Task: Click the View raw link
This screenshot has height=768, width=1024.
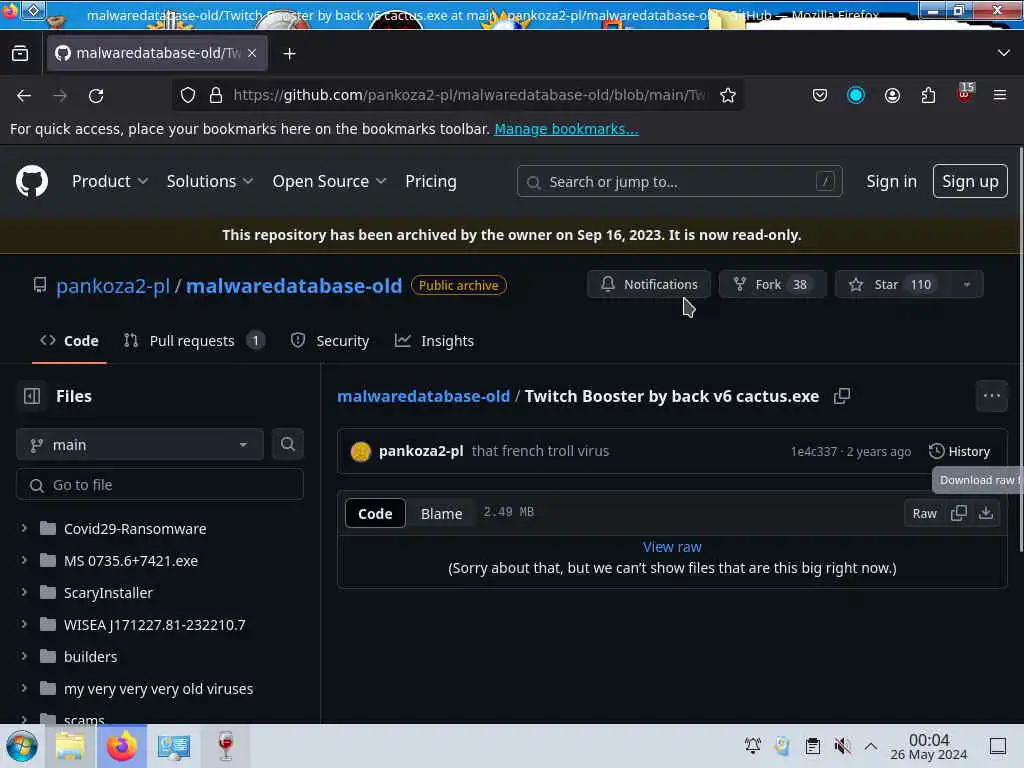Action: point(672,547)
